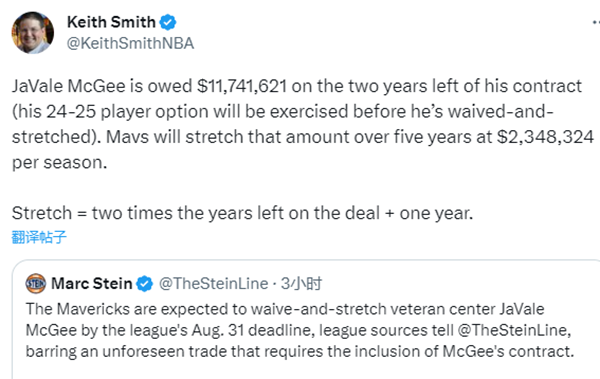The height and width of the screenshot is (379, 600).
Task: Click the "per season." text line
Action: 59,162
